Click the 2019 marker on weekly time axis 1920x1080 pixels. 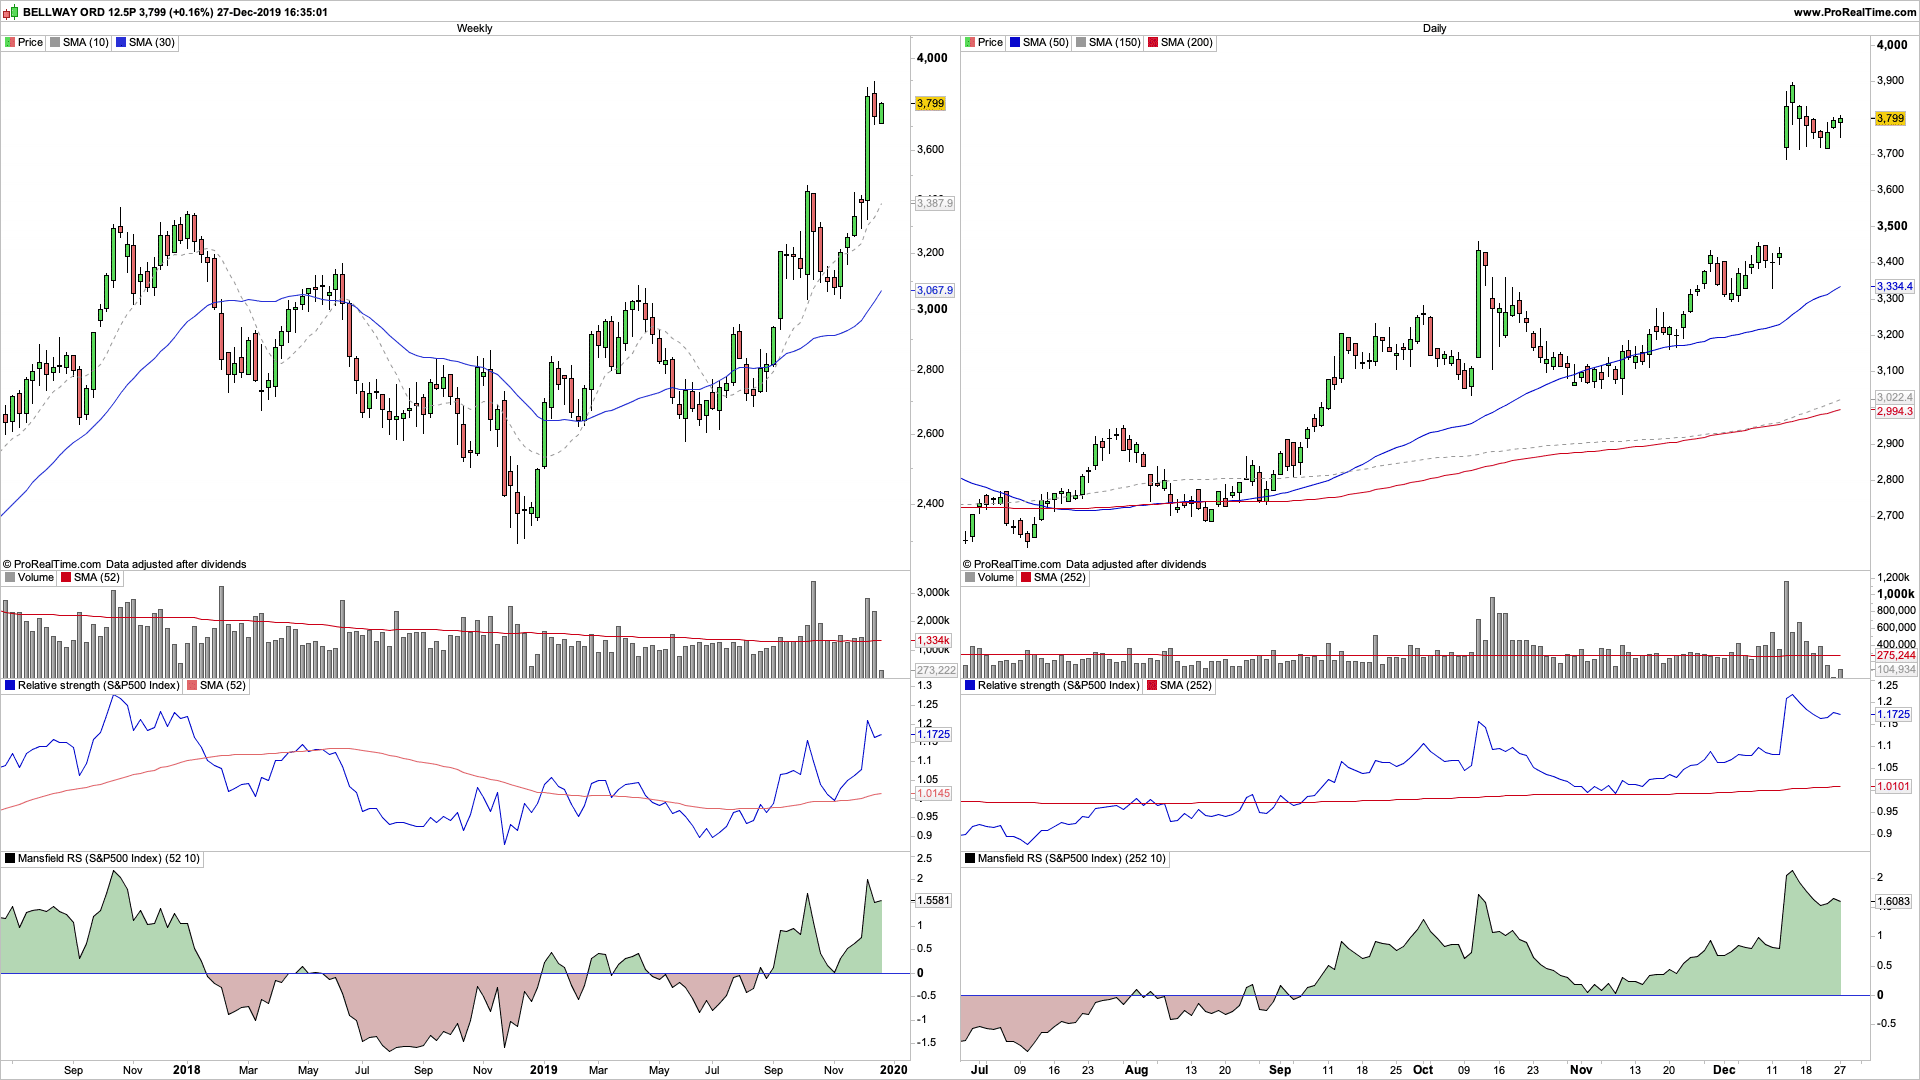click(543, 1069)
